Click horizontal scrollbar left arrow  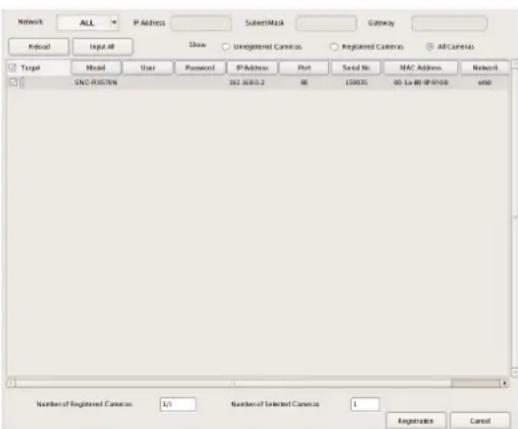pos(11,383)
